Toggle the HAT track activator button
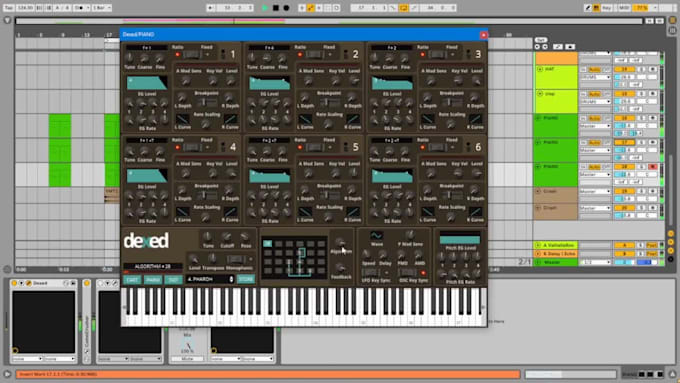Image resolution: width=680 pixels, height=383 pixels. (625, 69)
